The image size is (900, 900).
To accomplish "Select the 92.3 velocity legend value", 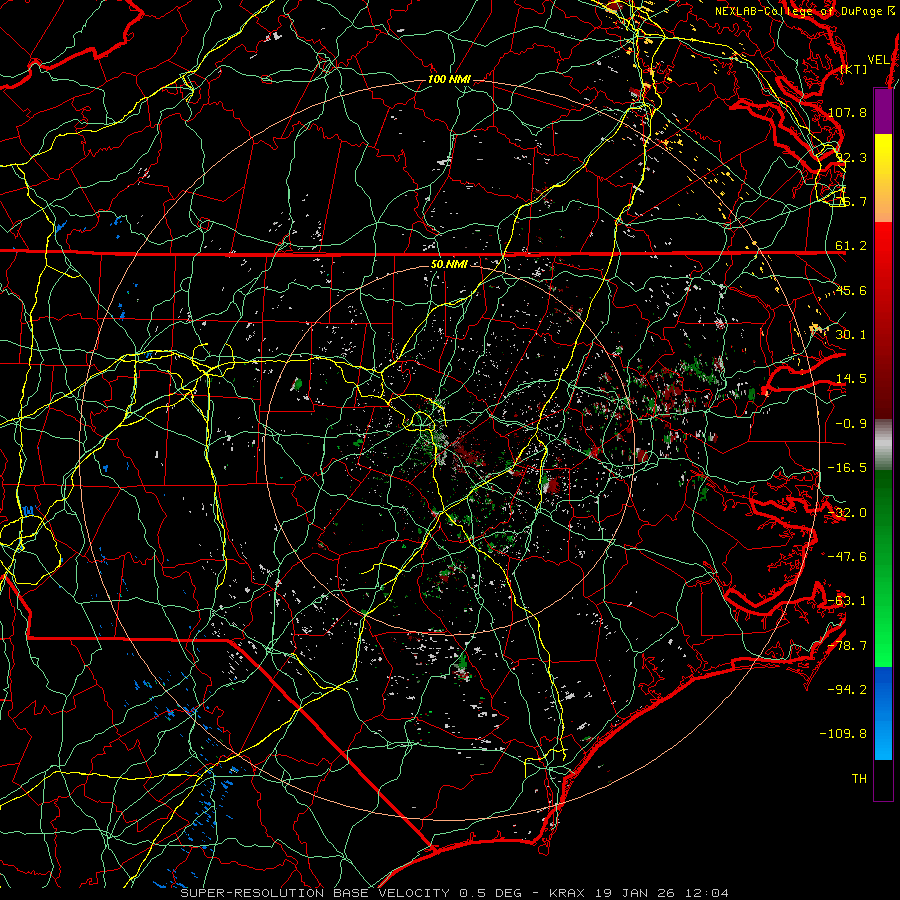I will coord(851,157).
